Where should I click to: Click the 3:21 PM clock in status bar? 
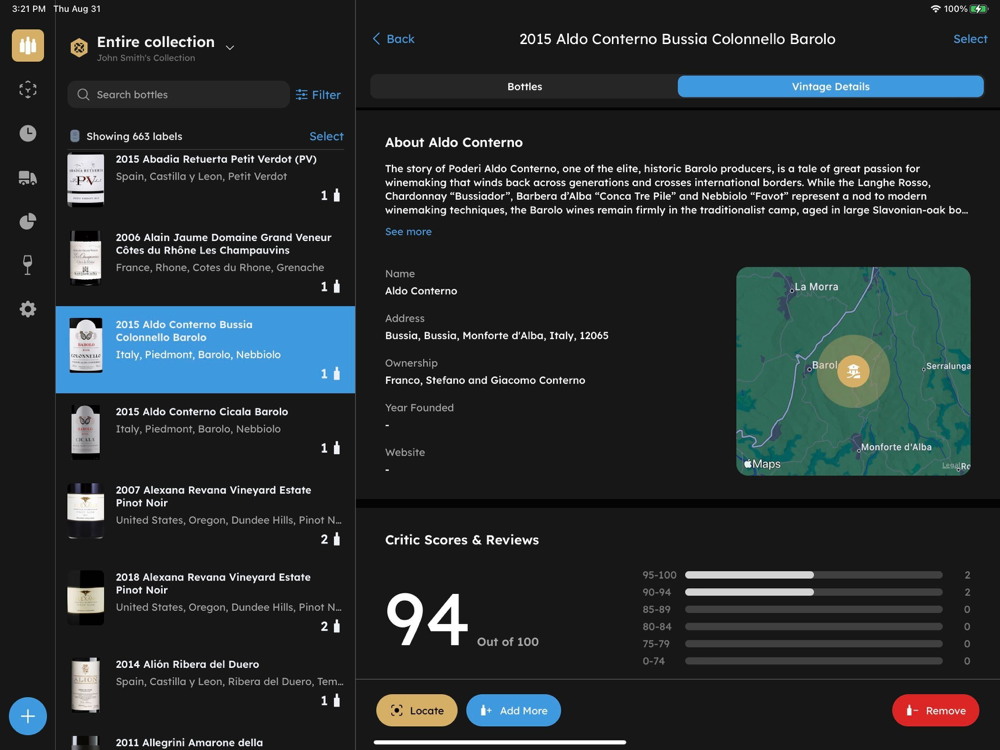tap(29, 9)
